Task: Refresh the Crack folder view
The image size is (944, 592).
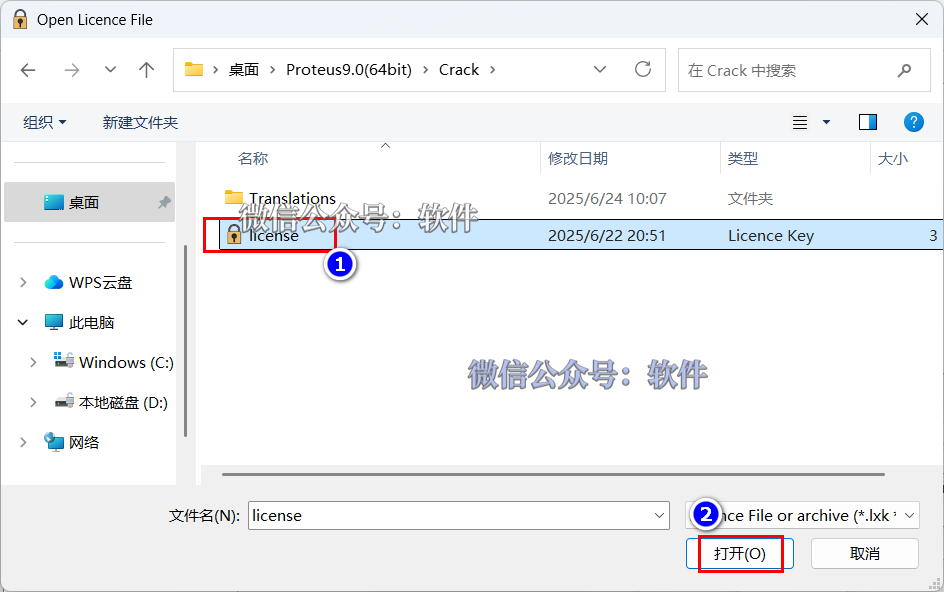Action: (643, 69)
